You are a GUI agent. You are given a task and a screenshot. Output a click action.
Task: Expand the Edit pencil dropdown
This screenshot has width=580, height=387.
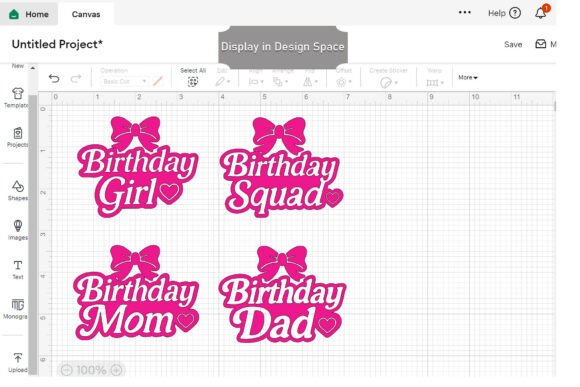[x=223, y=81]
